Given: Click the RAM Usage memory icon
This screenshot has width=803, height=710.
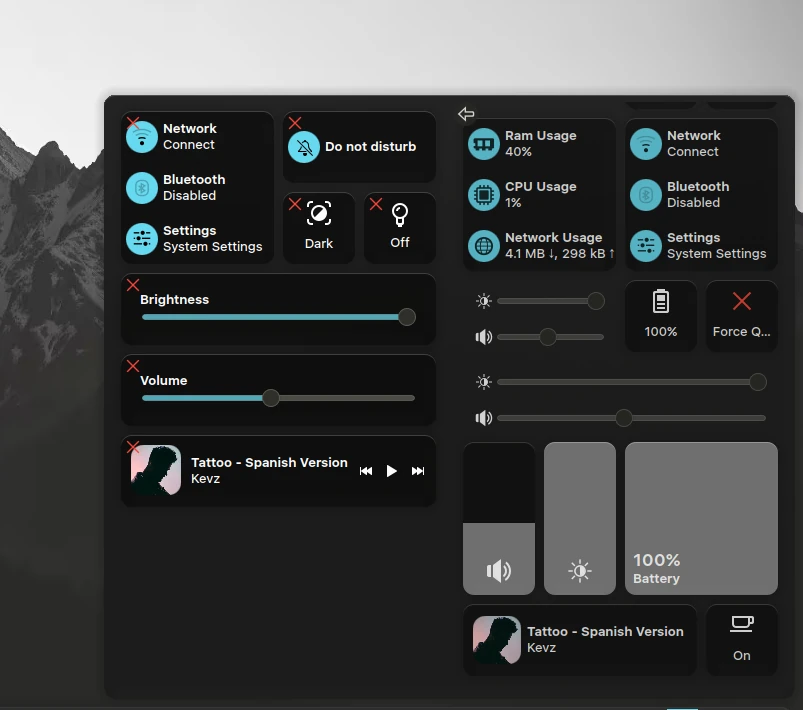Looking at the screenshot, I should coord(484,143).
